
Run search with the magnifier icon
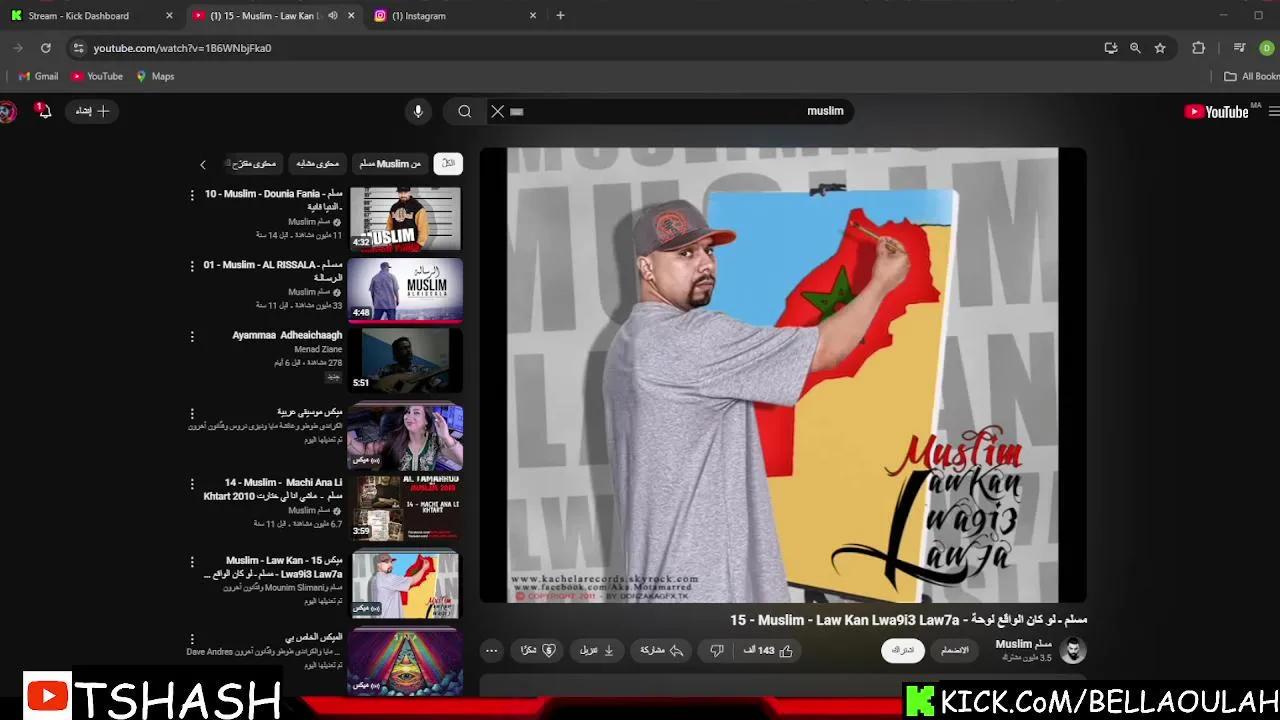[465, 111]
